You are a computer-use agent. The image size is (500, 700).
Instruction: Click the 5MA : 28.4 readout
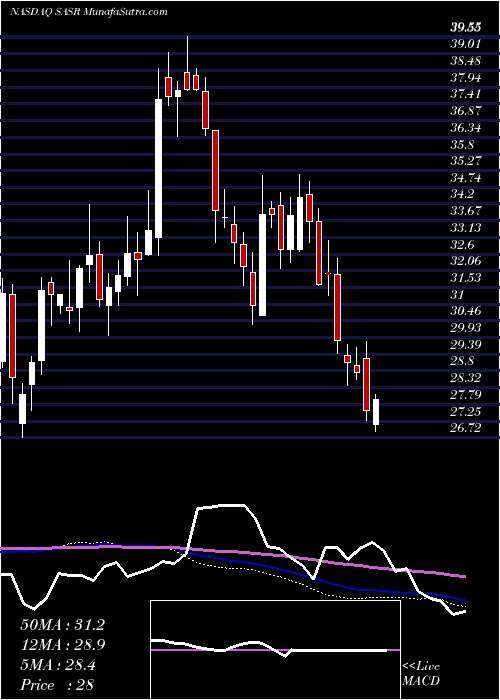point(58,665)
